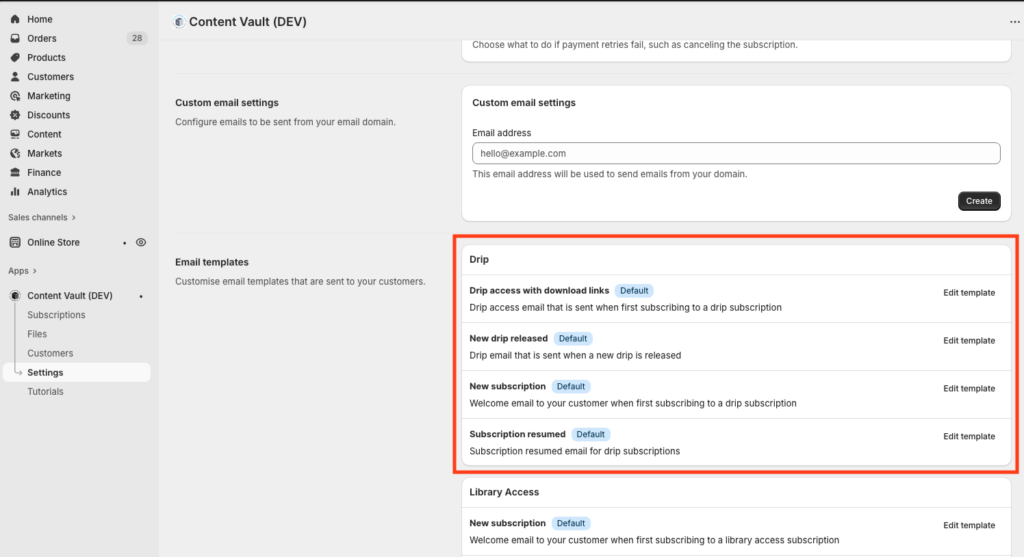Image resolution: width=1024 pixels, height=557 pixels.
Task: Open the Files app page
Action: point(37,334)
